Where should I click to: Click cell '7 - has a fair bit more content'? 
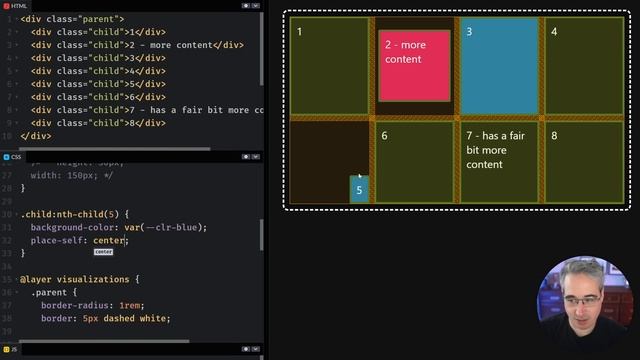tap(499, 162)
